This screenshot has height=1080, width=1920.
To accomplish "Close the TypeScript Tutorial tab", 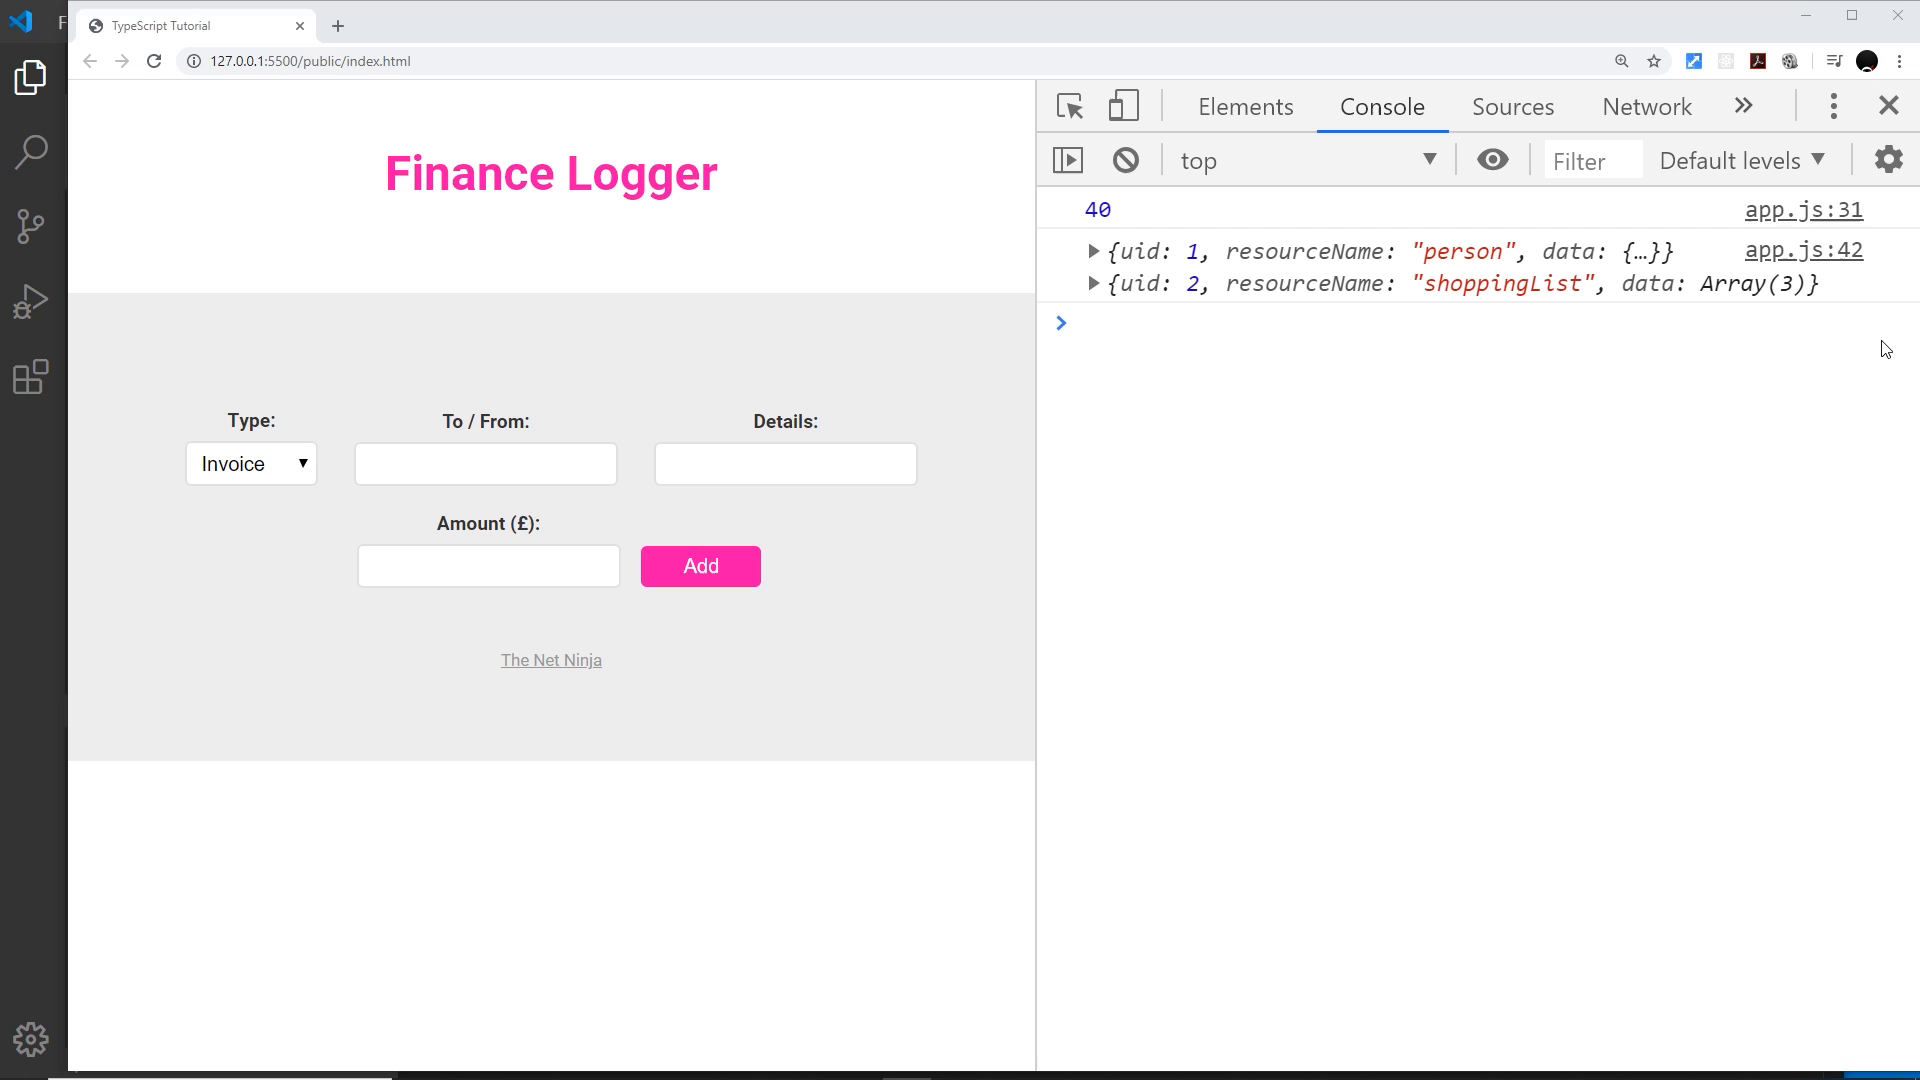I will pyautogui.click(x=299, y=26).
